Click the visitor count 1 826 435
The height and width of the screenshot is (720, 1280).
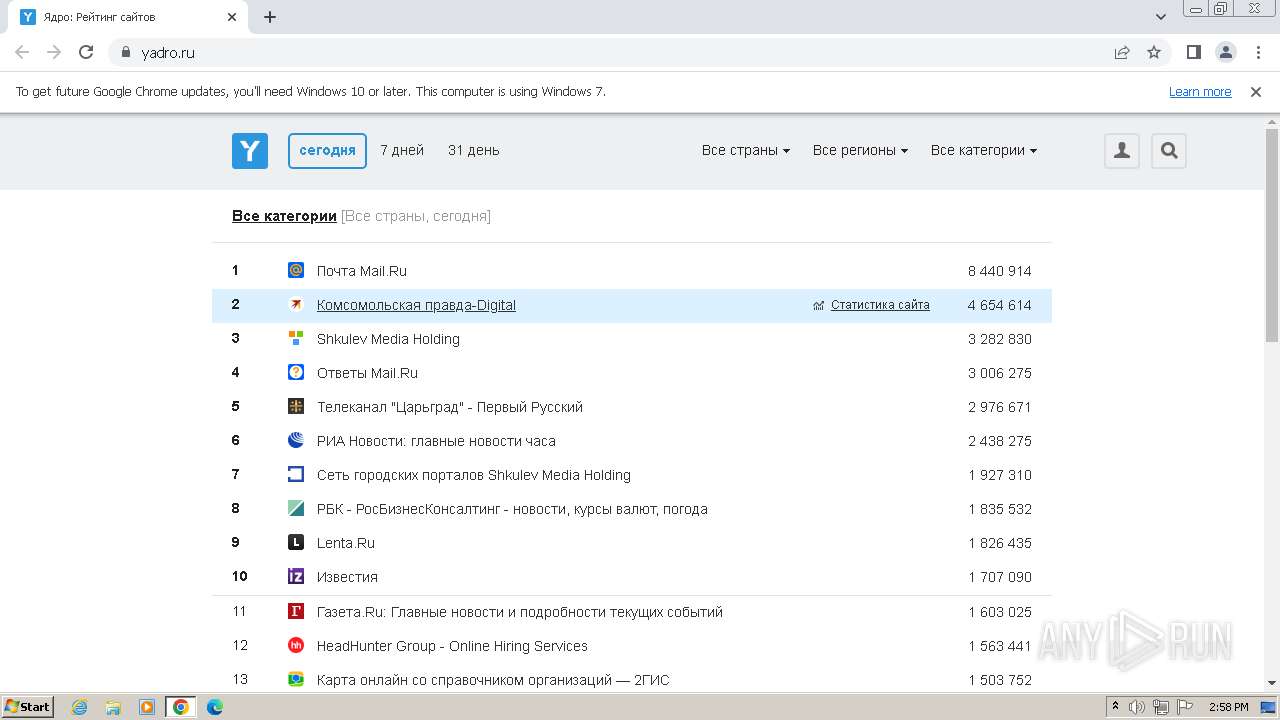1000,543
